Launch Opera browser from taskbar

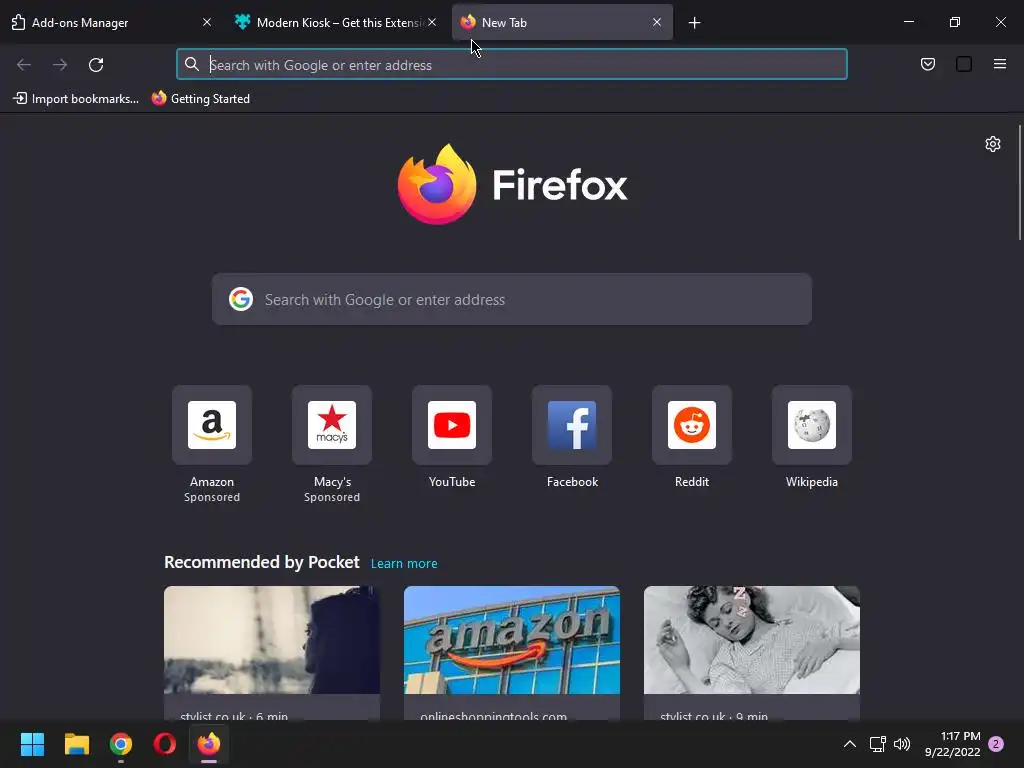[165, 744]
